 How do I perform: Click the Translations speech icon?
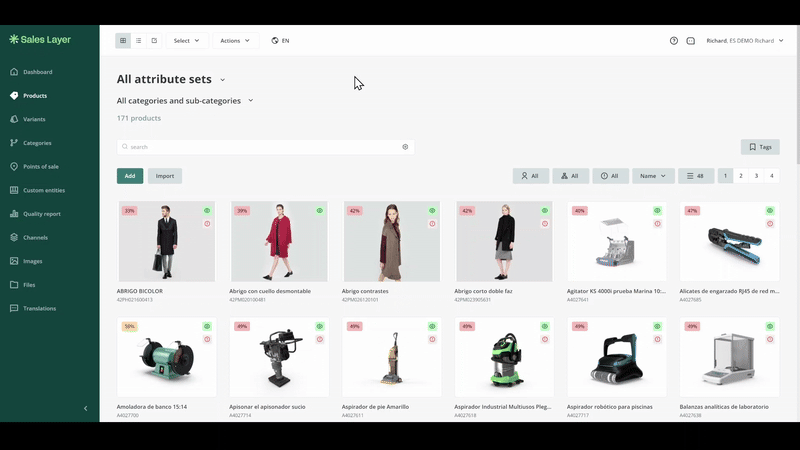pyautogui.click(x=14, y=308)
